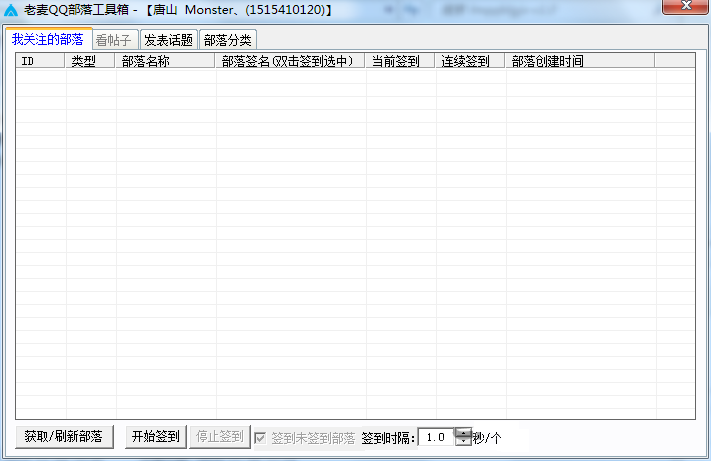Click the 部落名称 column header
Image resolution: width=711 pixels, height=461 pixels.
(x=165, y=61)
